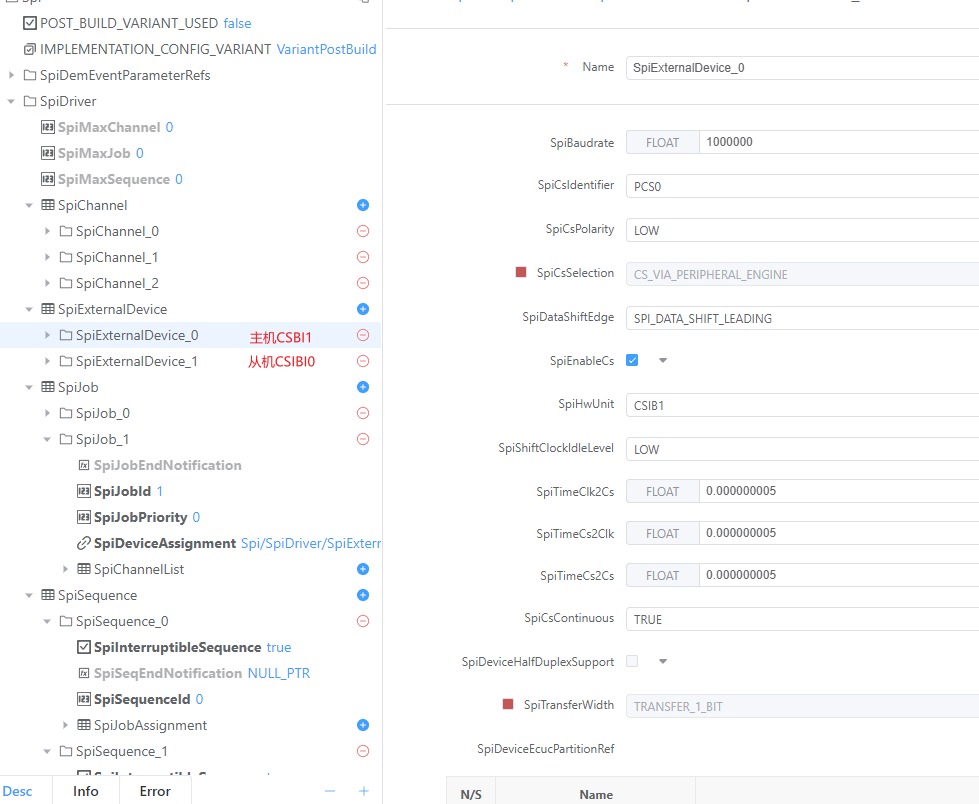Expand SpiExternalDevice_1 tree node
Screen dimensions: 979x804
47,361
